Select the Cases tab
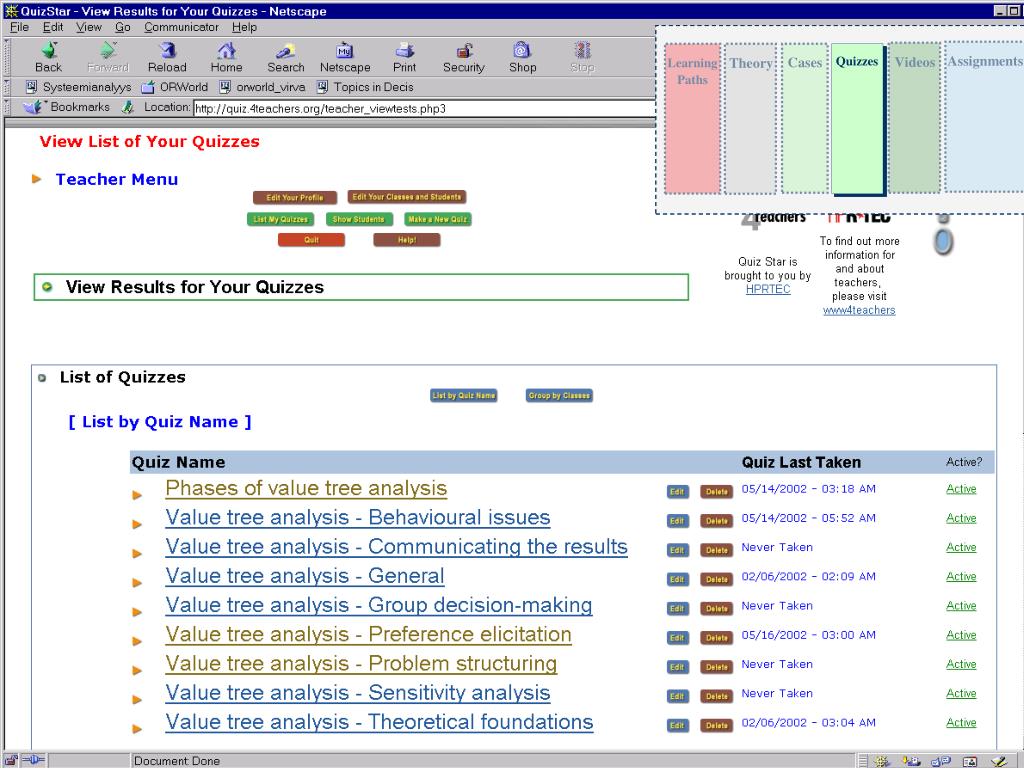 coord(805,119)
